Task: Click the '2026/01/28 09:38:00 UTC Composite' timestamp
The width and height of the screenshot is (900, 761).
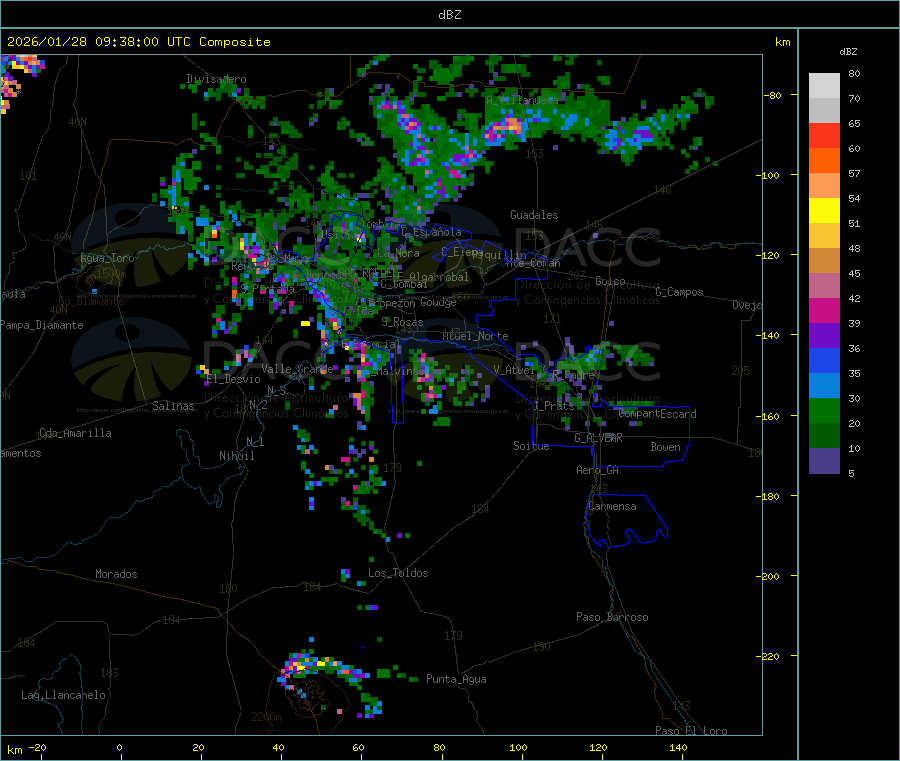Action: [x=138, y=42]
